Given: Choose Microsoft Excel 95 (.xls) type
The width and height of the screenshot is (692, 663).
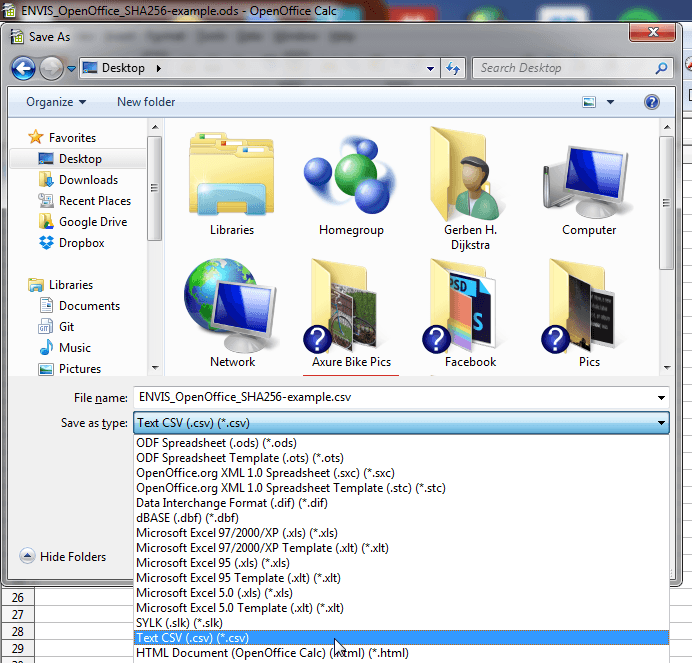Looking at the screenshot, I should click(401, 563).
